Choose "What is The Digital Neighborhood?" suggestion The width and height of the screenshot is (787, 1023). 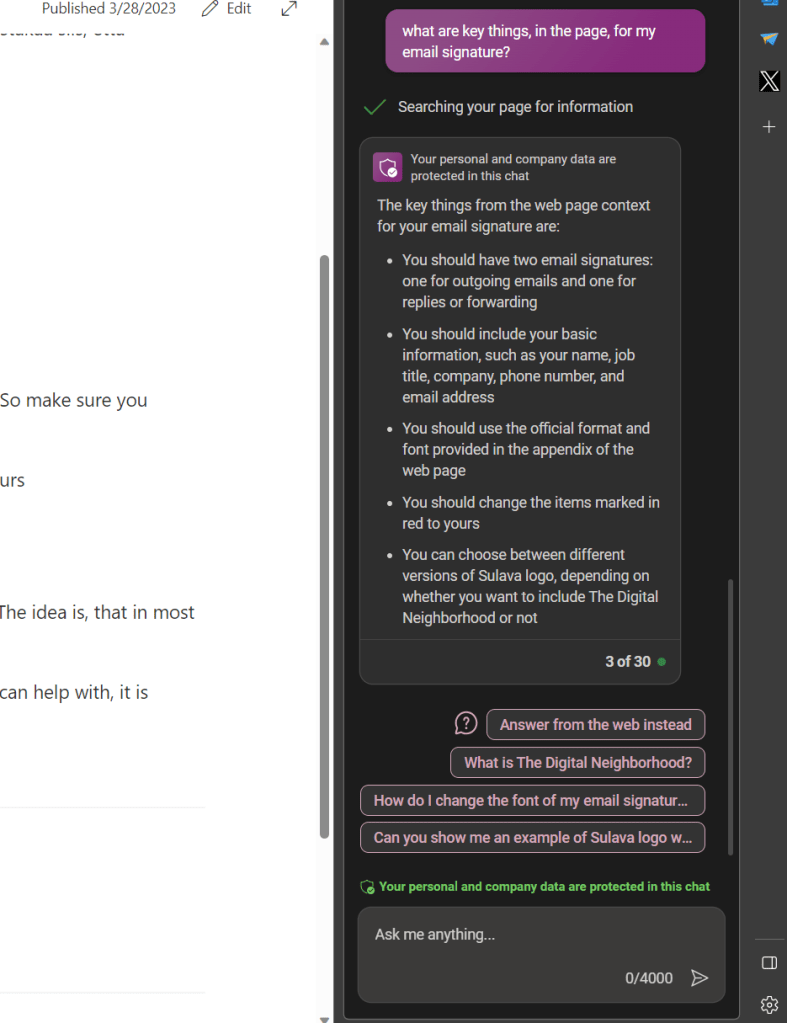(577, 762)
